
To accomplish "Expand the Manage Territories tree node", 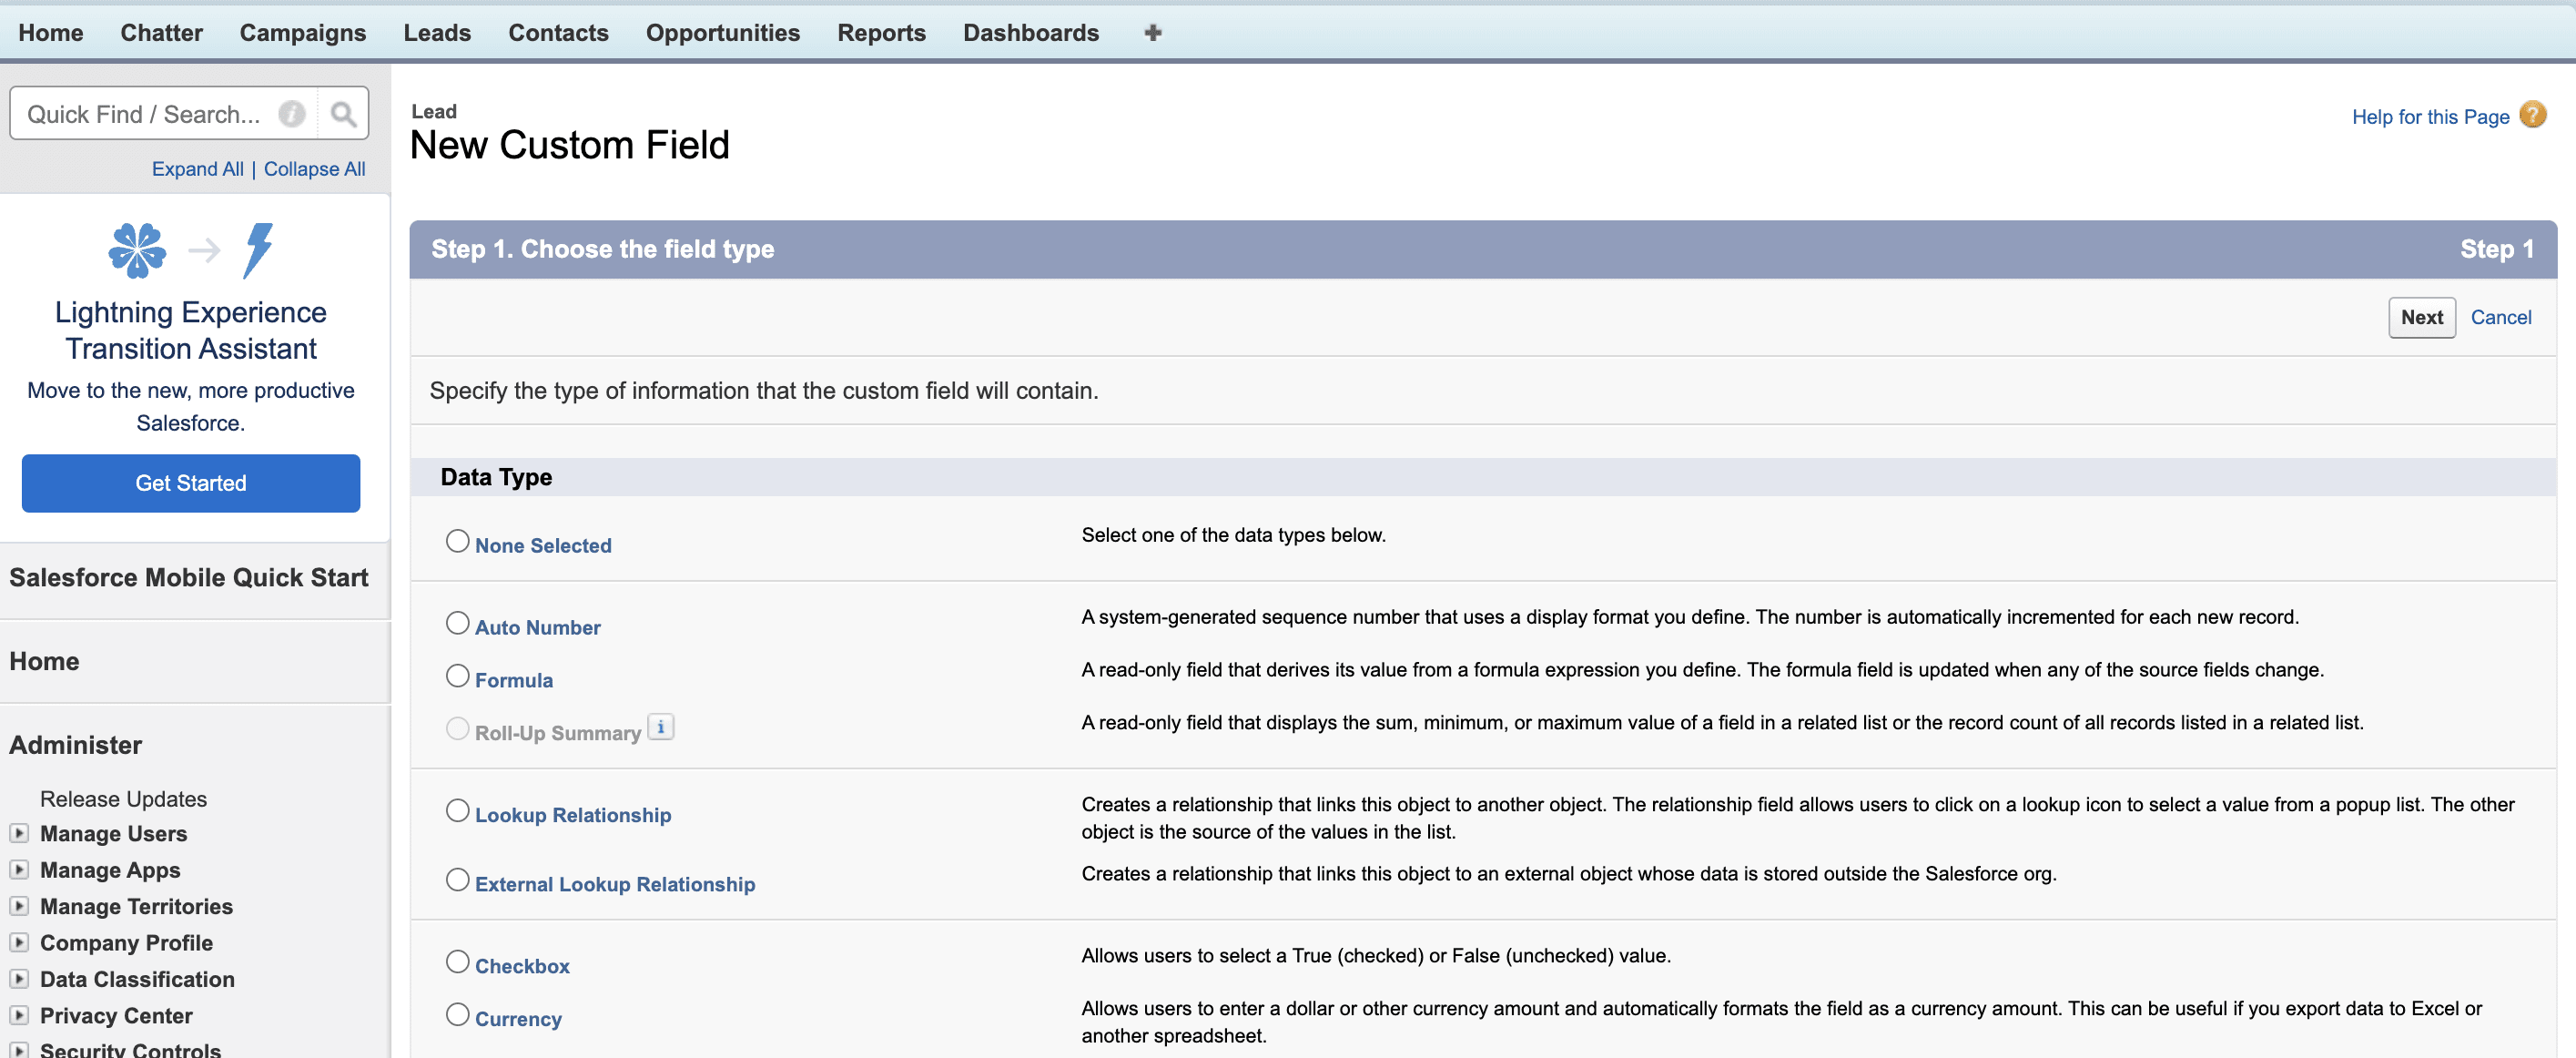I will coord(19,906).
